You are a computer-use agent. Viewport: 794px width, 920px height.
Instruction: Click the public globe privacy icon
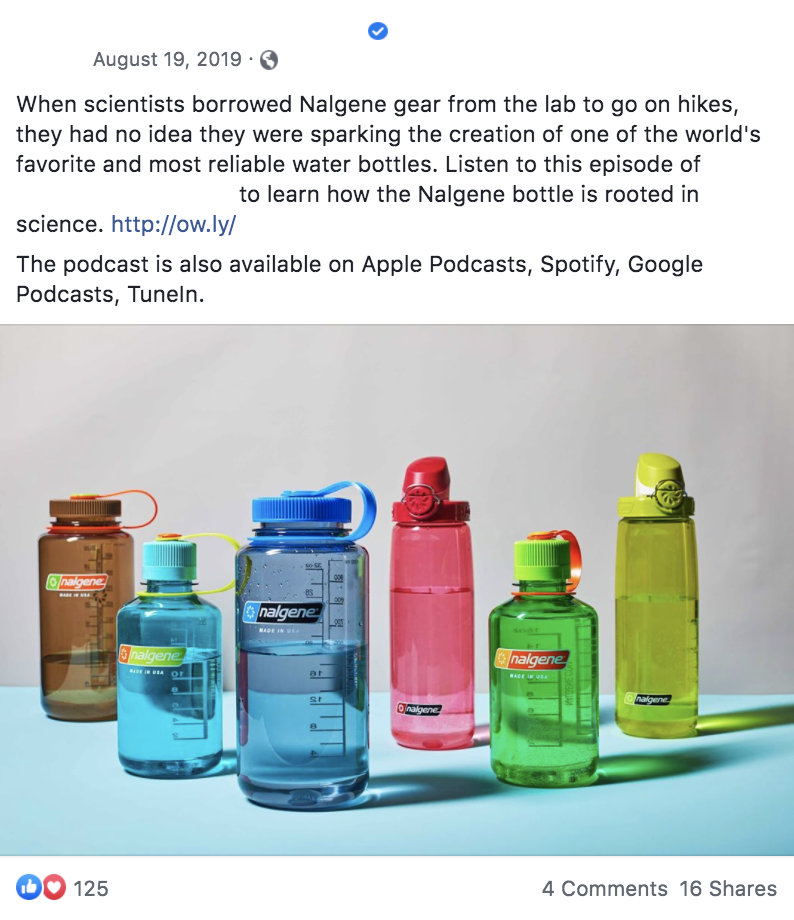[269, 60]
